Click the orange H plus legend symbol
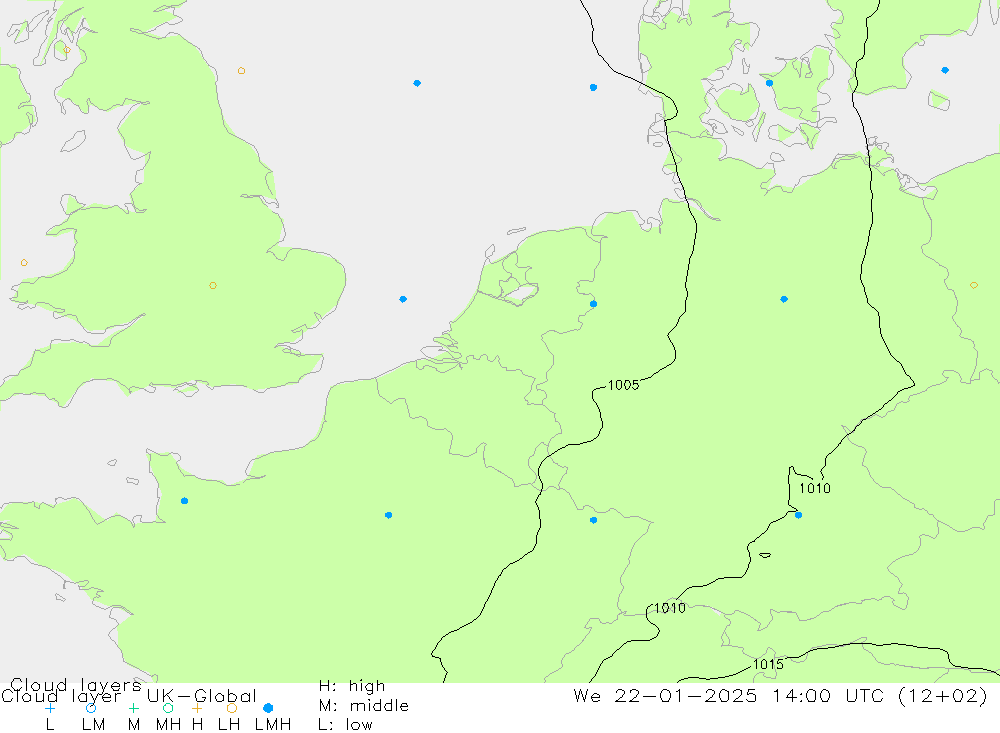This screenshot has height=733, width=1000. click(x=197, y=708)
